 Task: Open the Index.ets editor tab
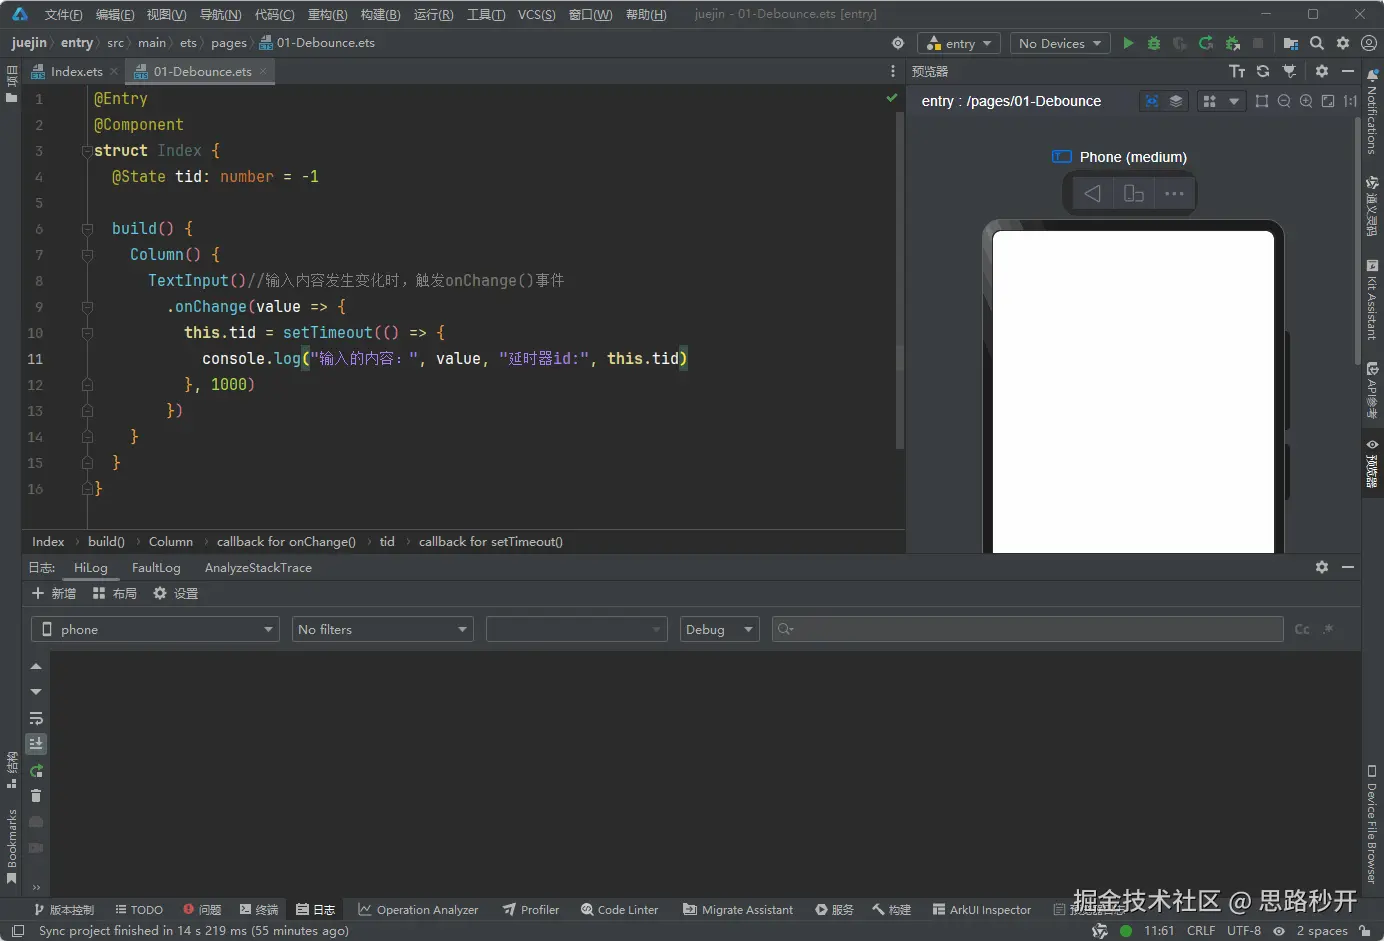[76, 71]
